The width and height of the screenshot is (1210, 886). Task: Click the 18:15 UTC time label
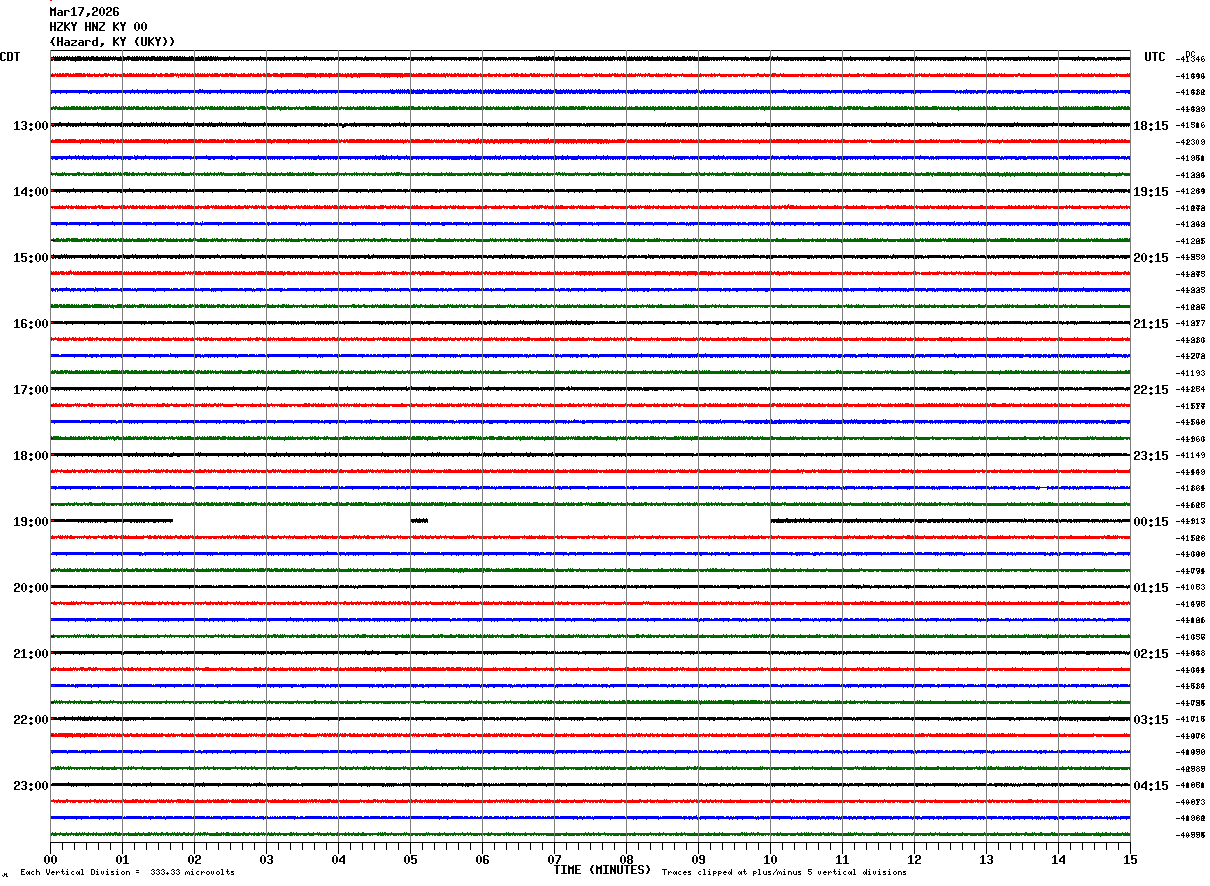point(1151,126)
